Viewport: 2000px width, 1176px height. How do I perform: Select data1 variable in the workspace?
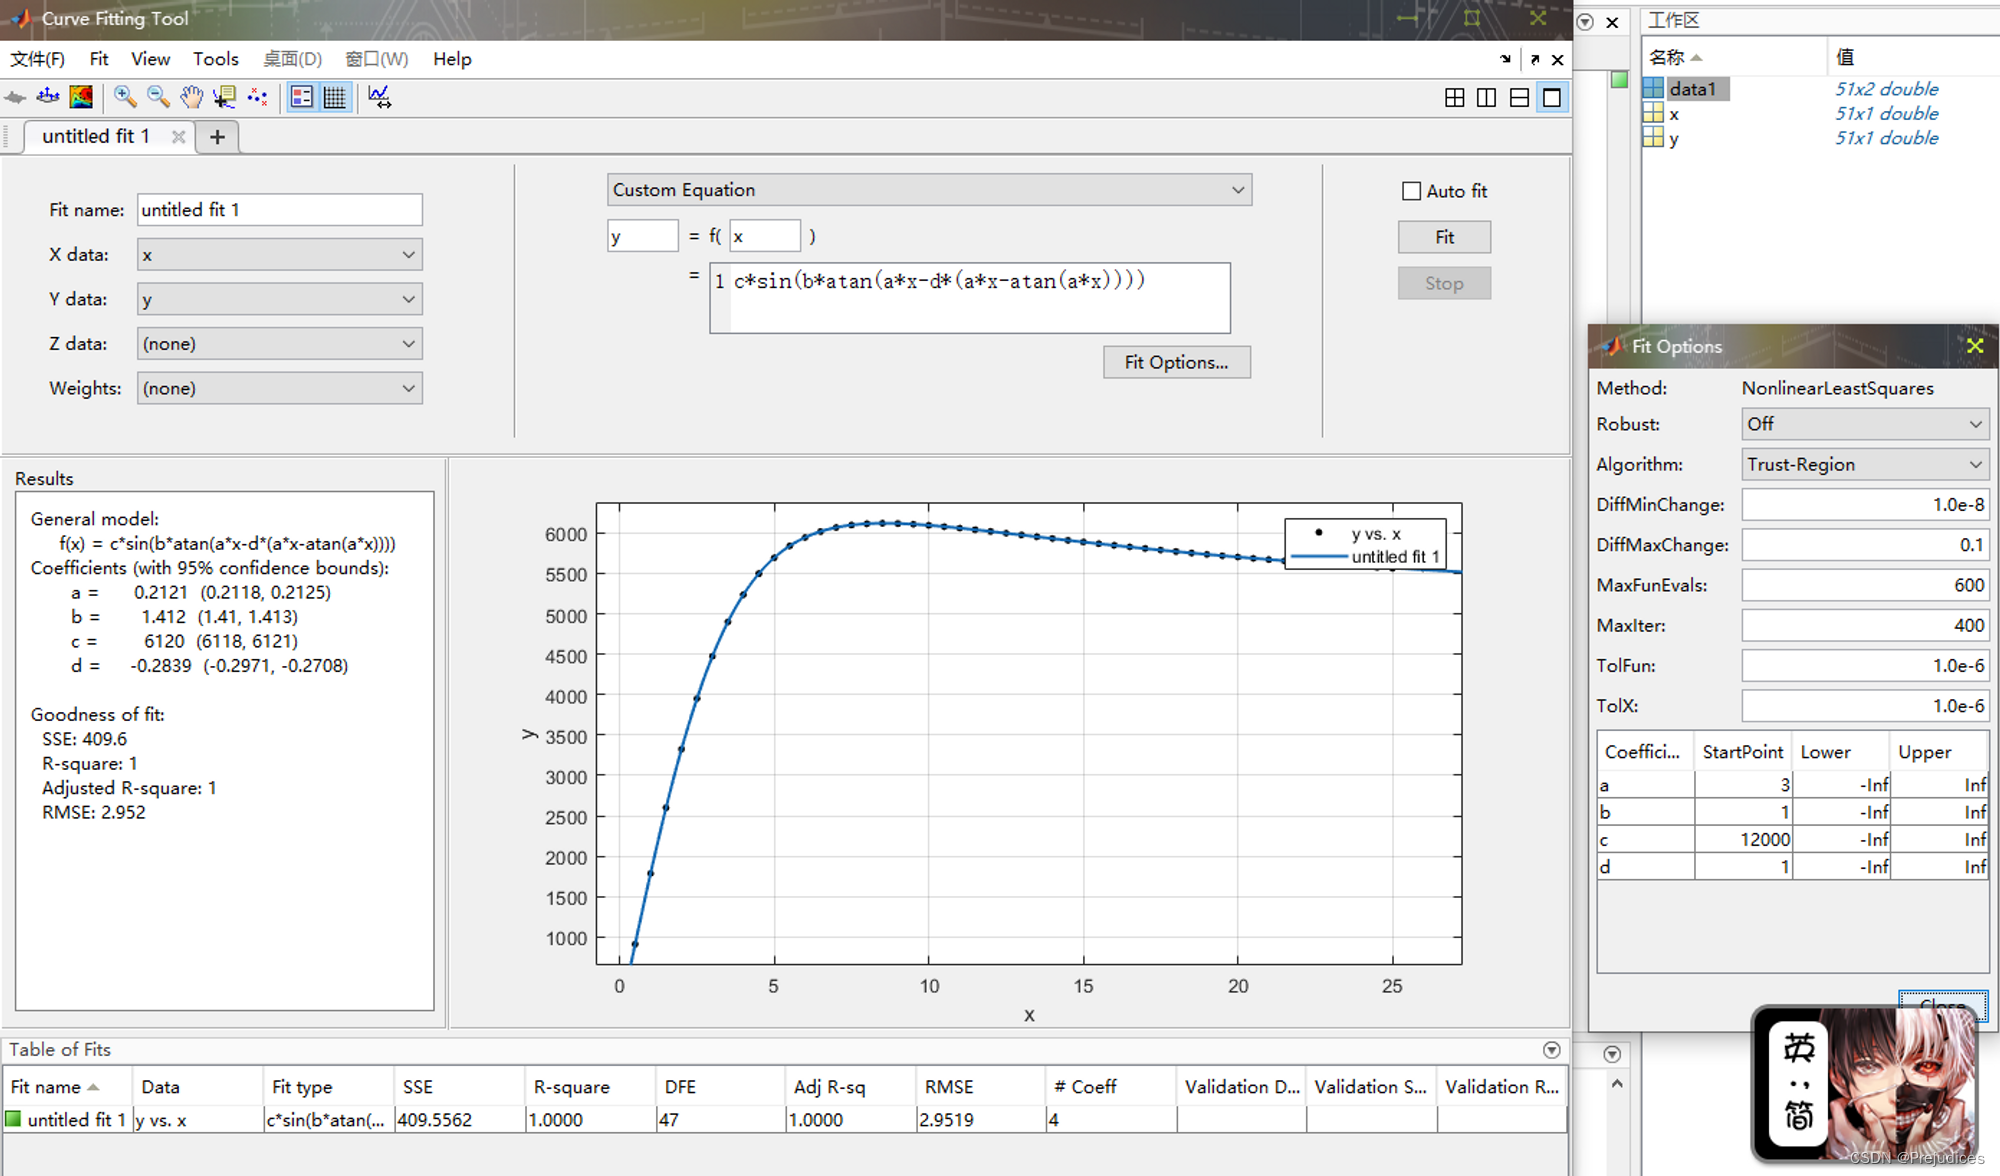click(1692, 89)
